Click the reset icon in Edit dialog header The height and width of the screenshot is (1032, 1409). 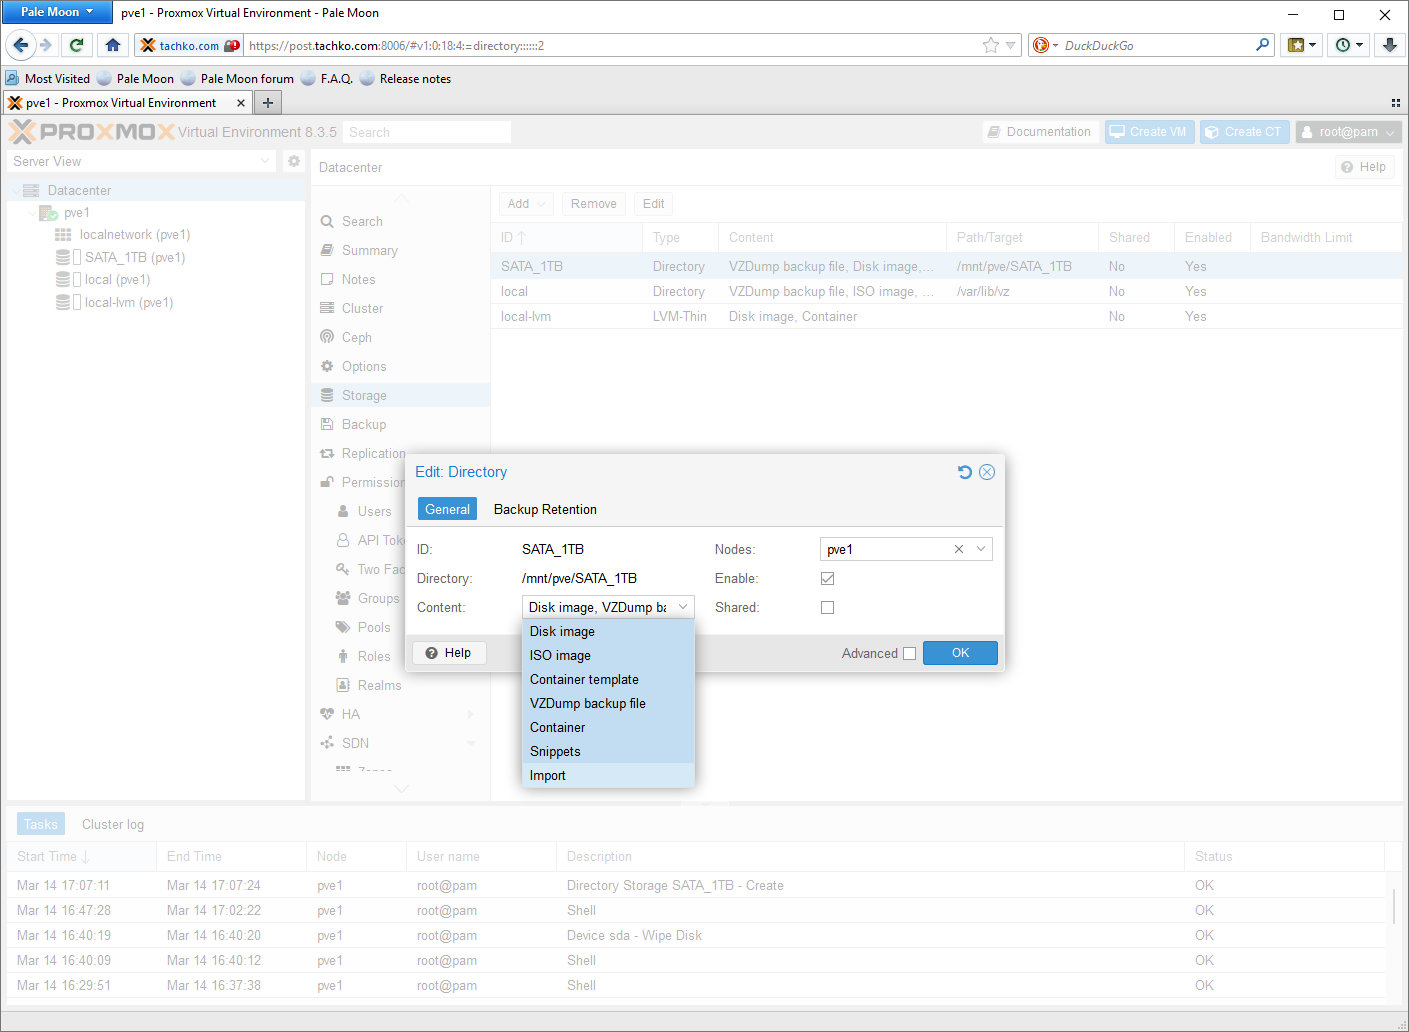(964, 472)
